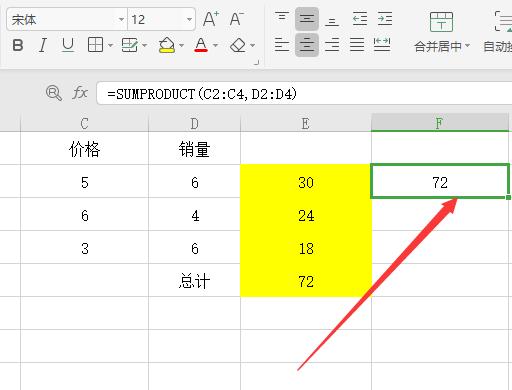Align text to top
The width and height of the screenshot is (512, 390).
[282, 18]
